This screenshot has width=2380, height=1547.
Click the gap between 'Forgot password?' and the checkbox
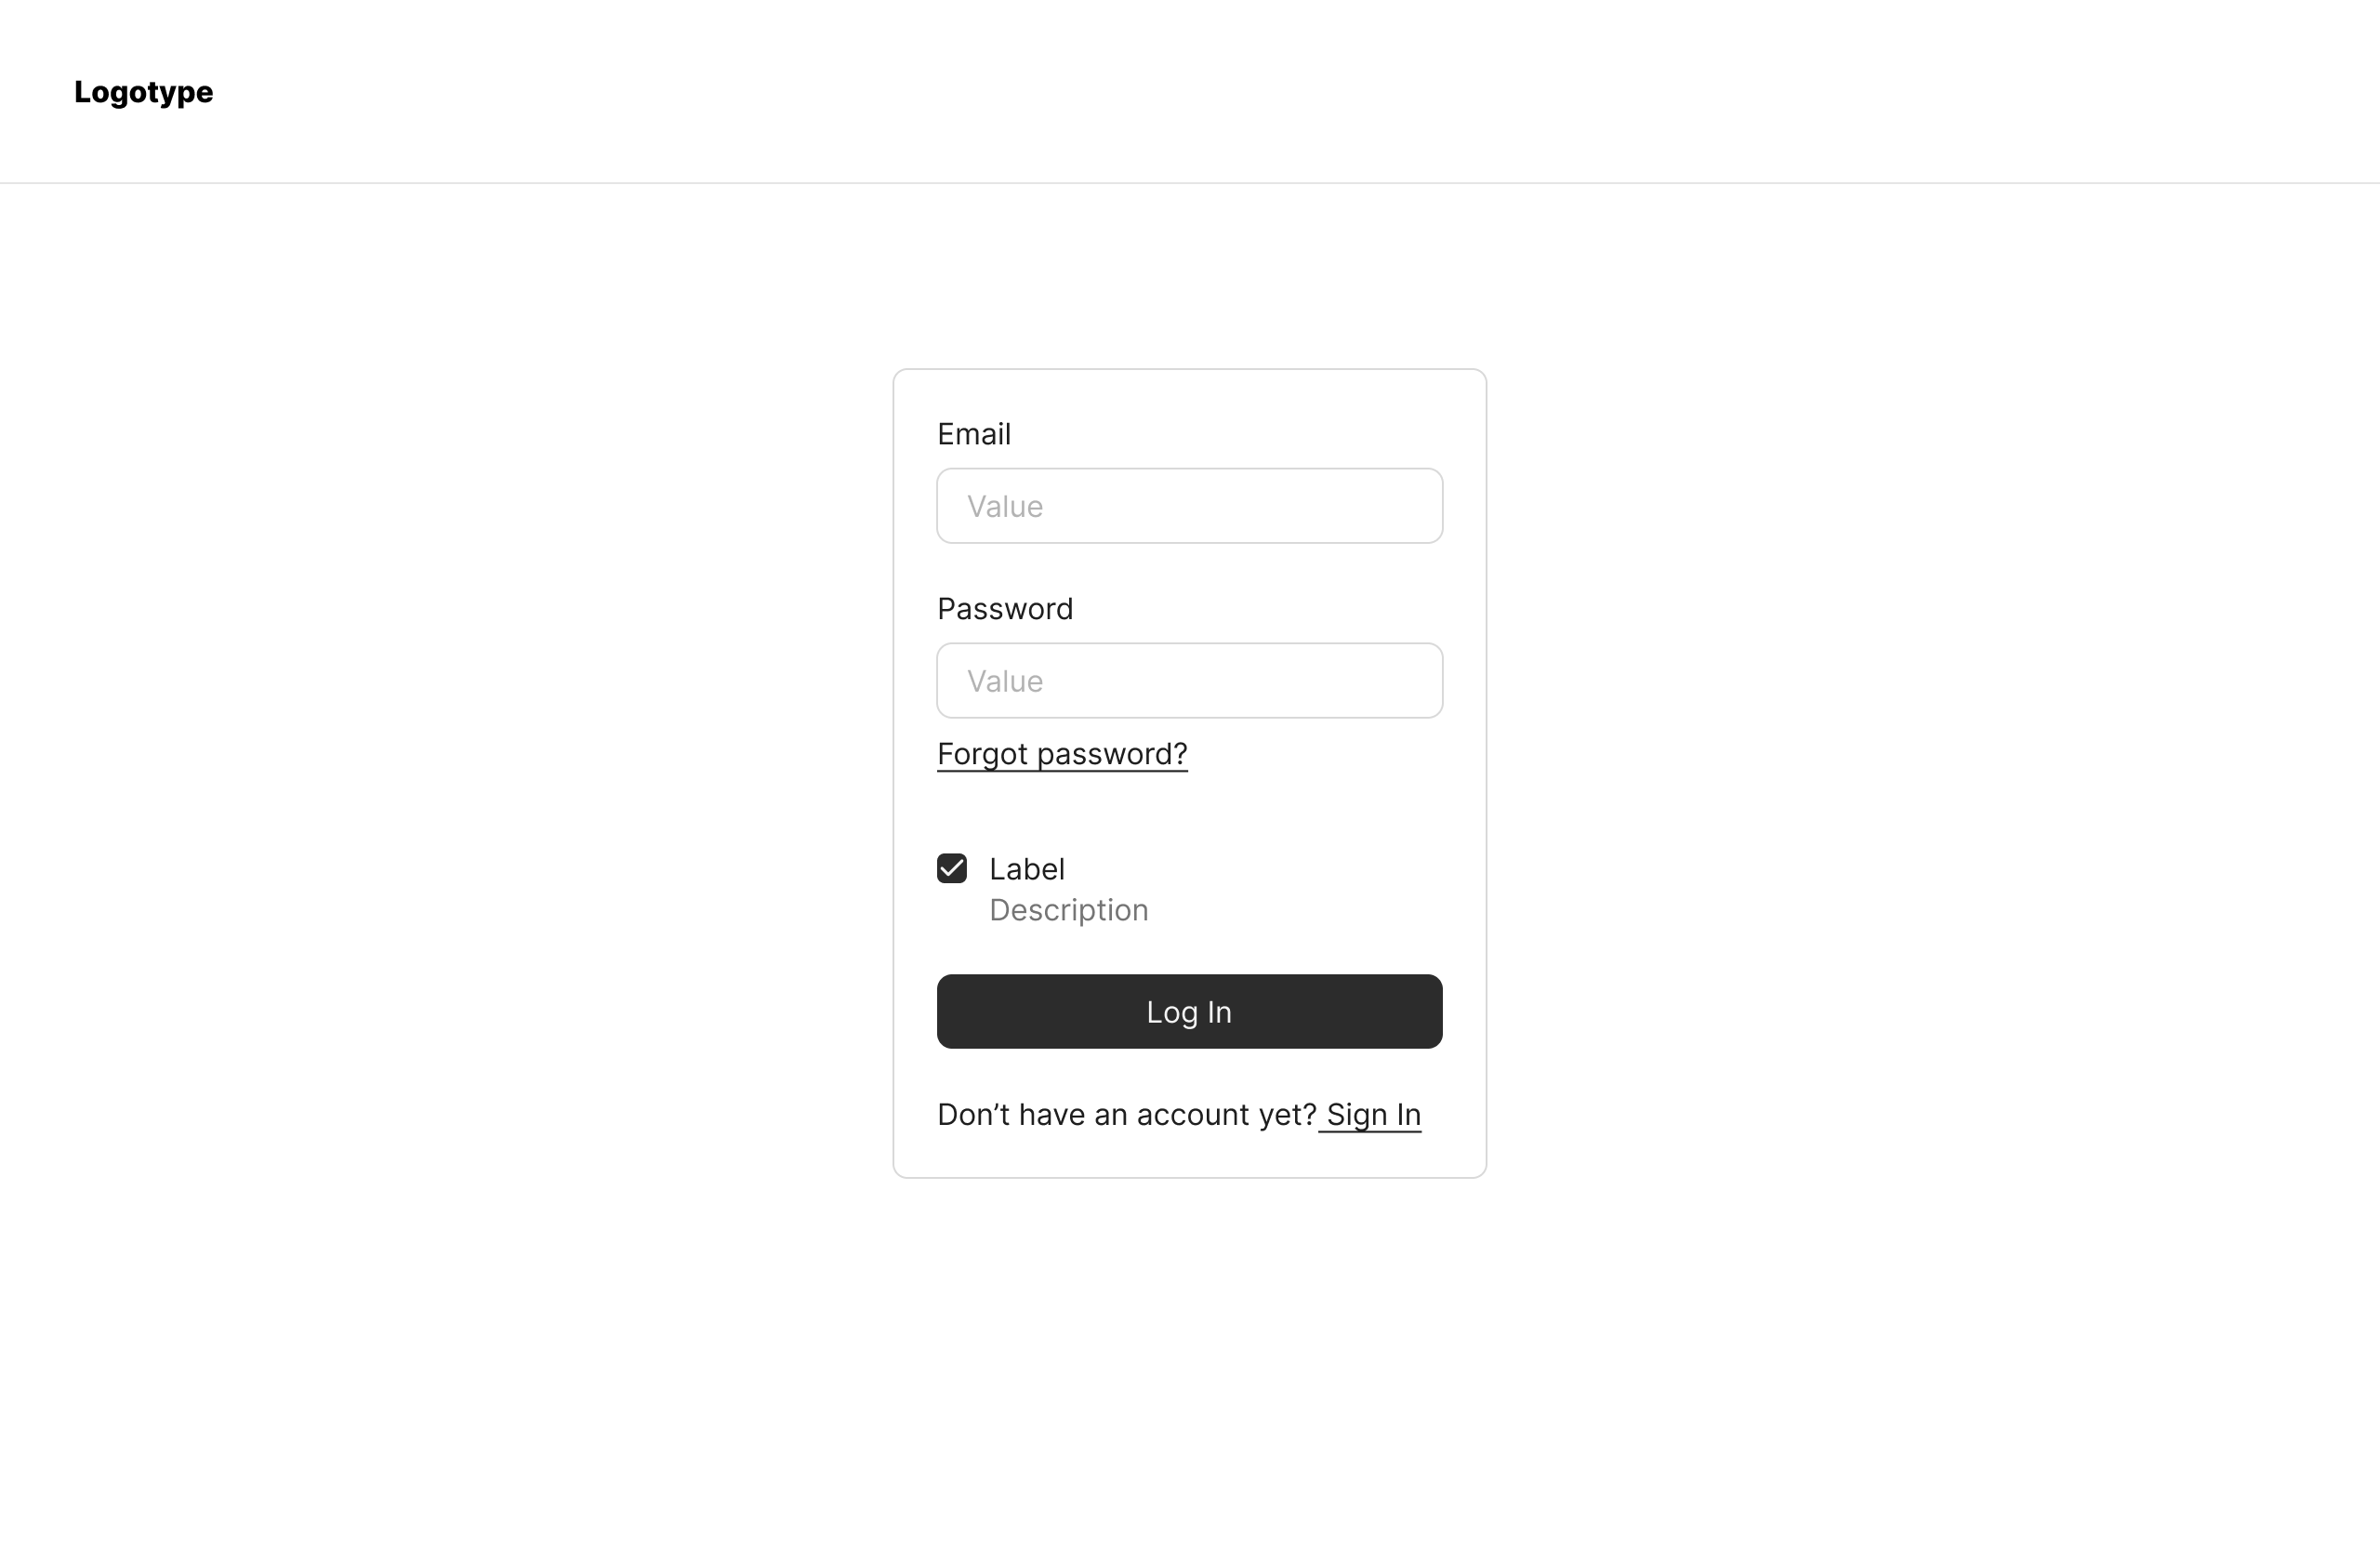tap(1189, 813)
